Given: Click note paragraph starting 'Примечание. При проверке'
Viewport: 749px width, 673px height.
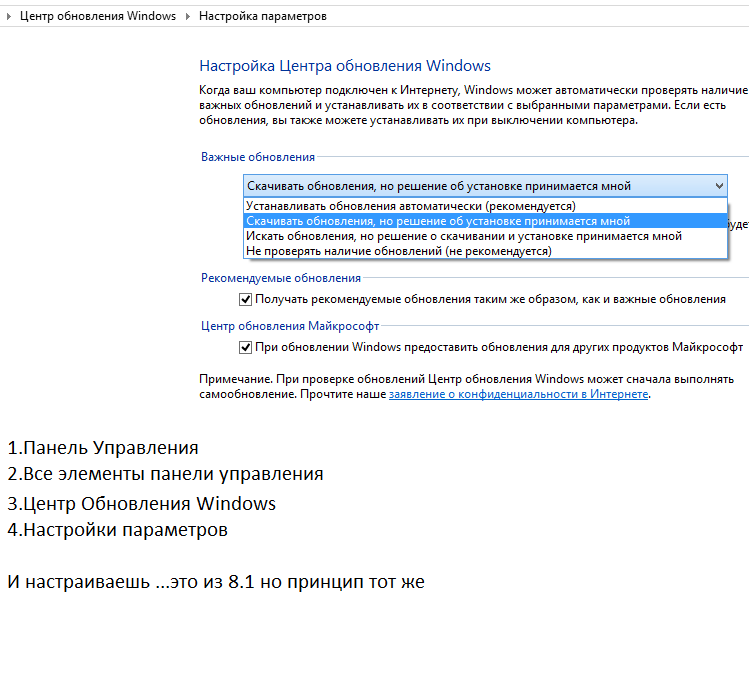Looking at the screenshot, I should 466,386.
